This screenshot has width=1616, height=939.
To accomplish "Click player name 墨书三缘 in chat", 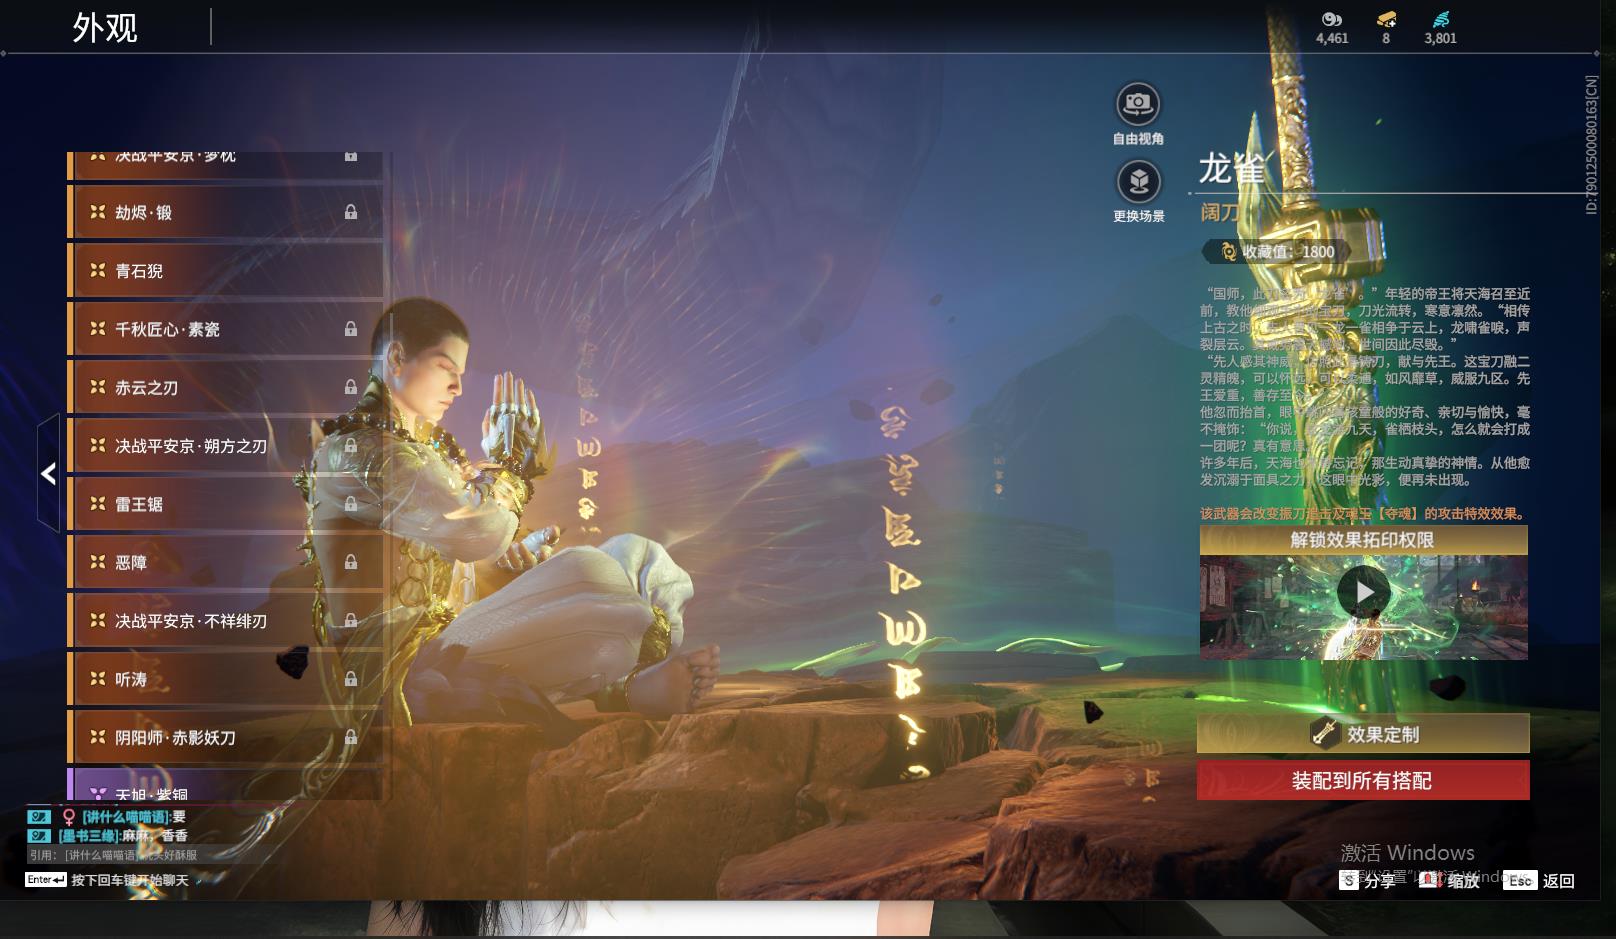I will (x=89, y=835).
